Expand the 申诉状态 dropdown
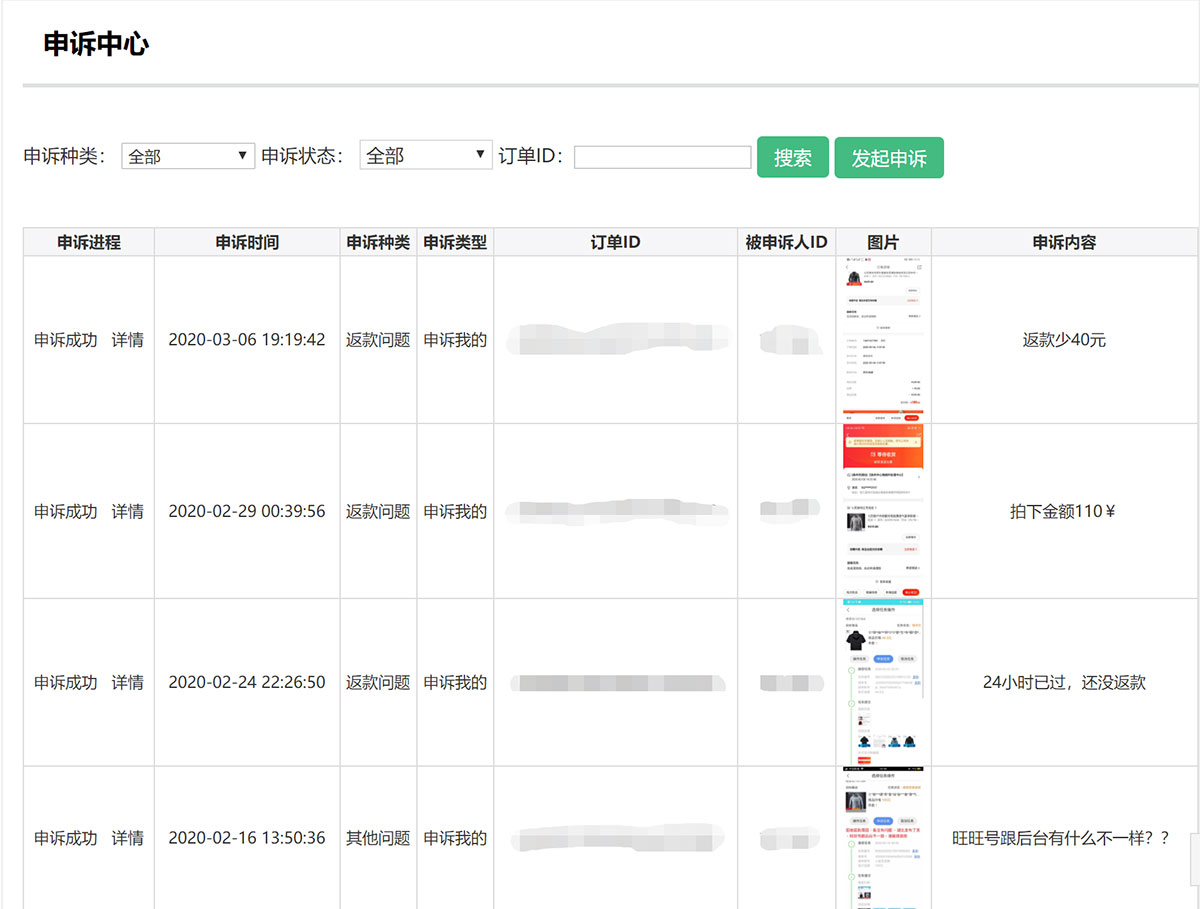1200x909 pixels. [x=426, y=156]
